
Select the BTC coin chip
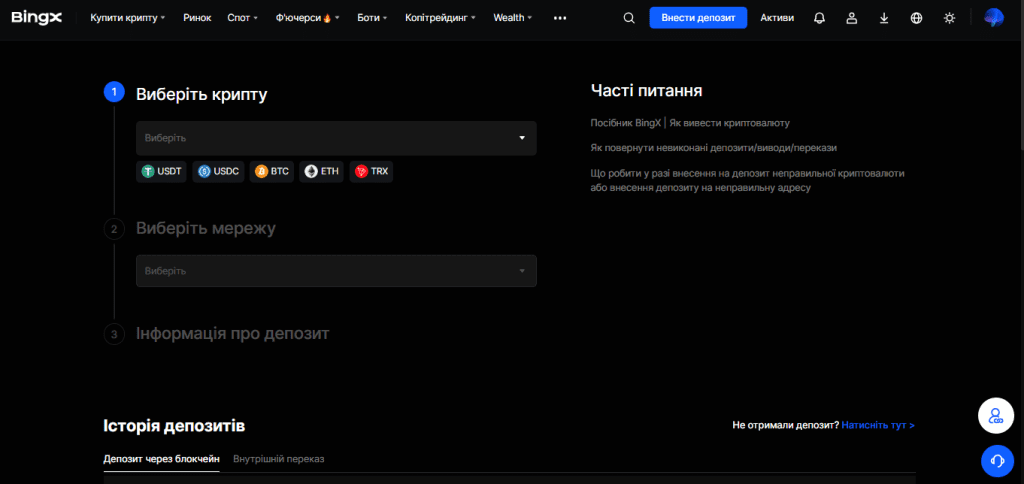click(272, 172)
